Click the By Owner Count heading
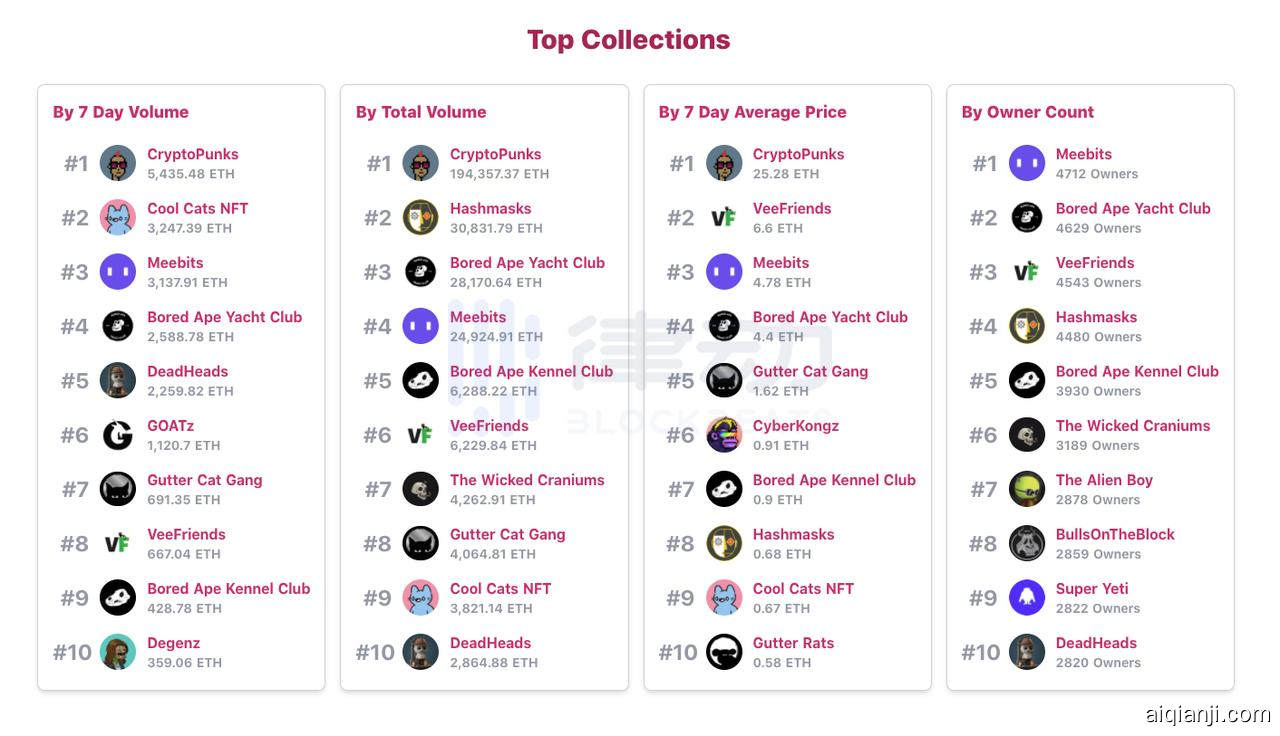The width and height of the screenshot is (1280, 736). point(1027,112)
